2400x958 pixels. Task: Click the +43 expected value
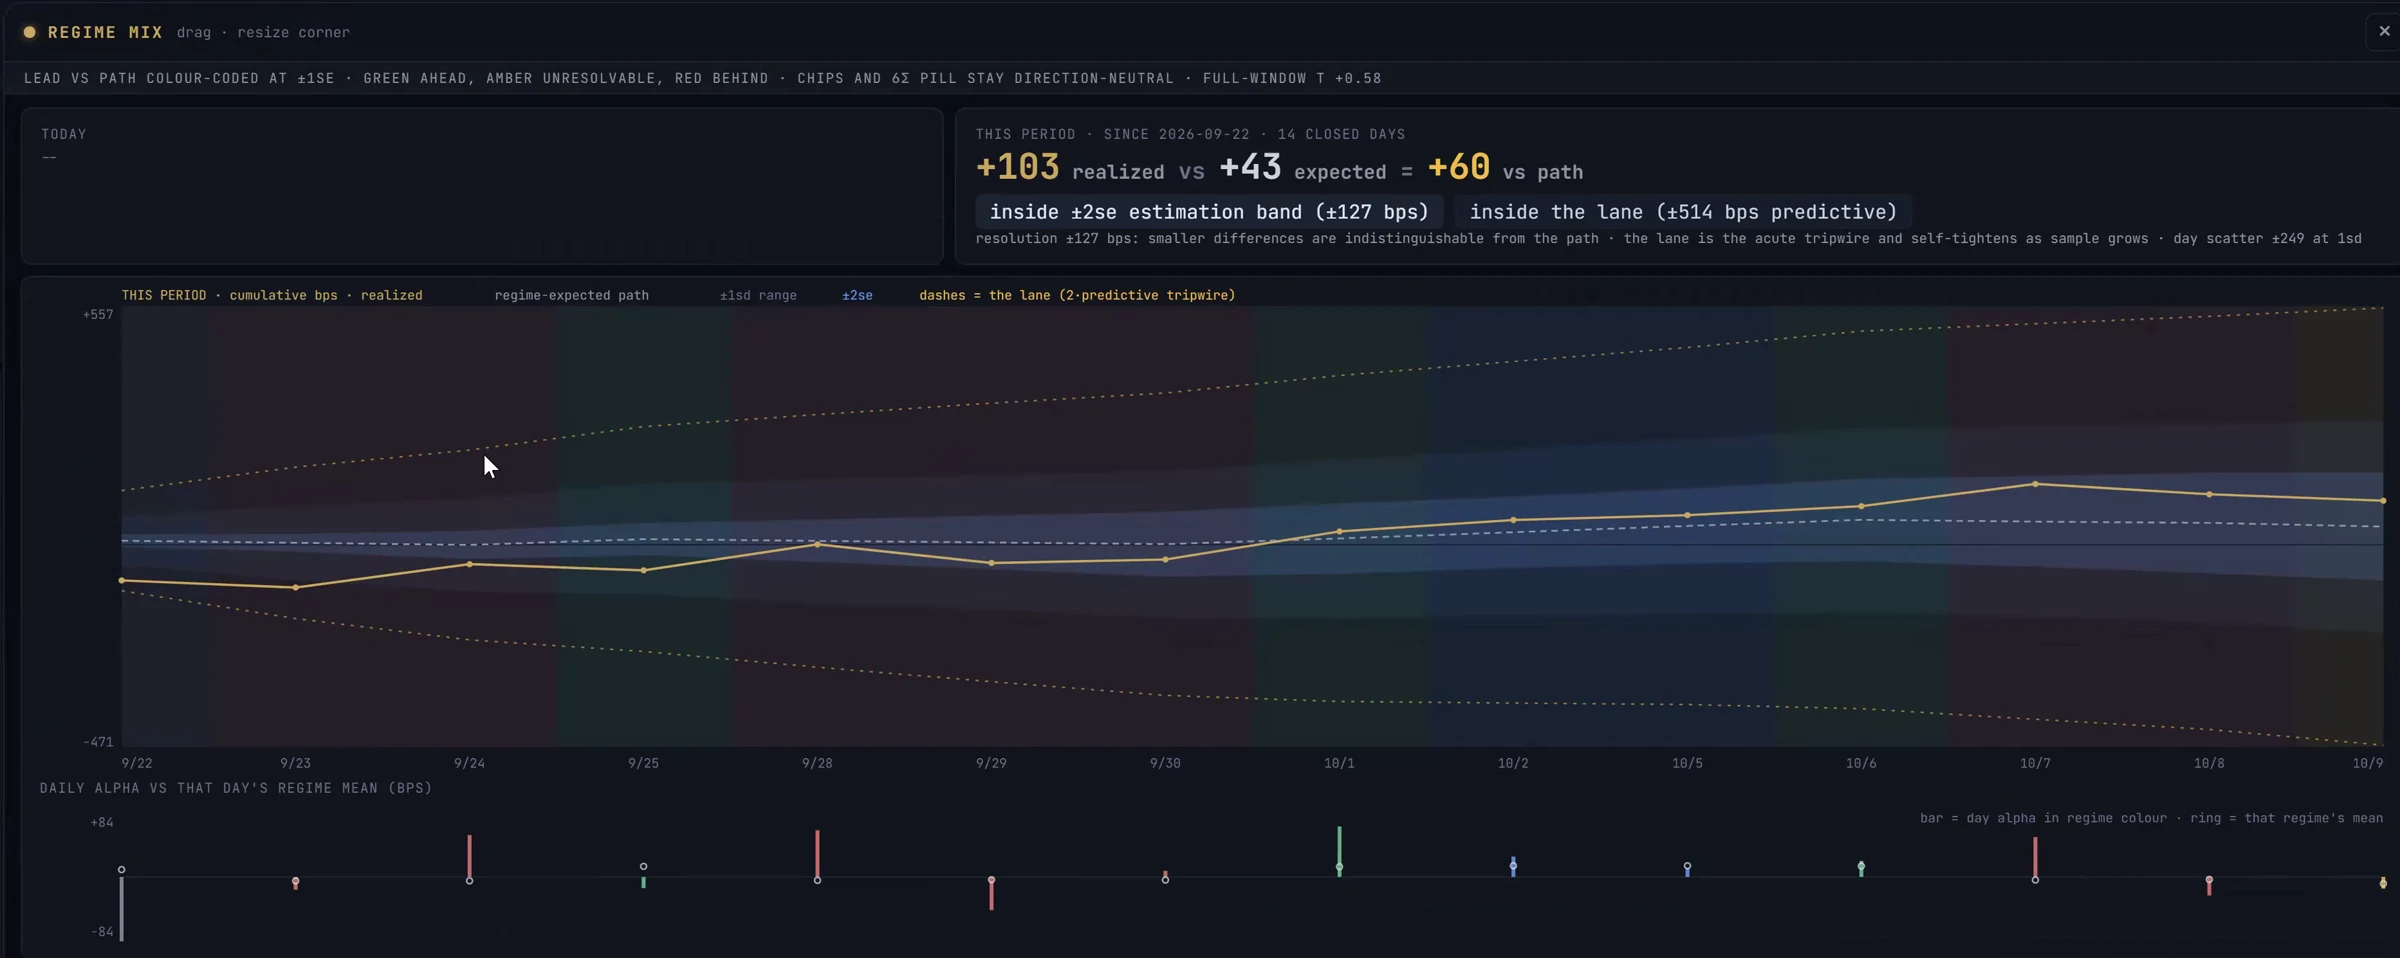[1250, 167]
